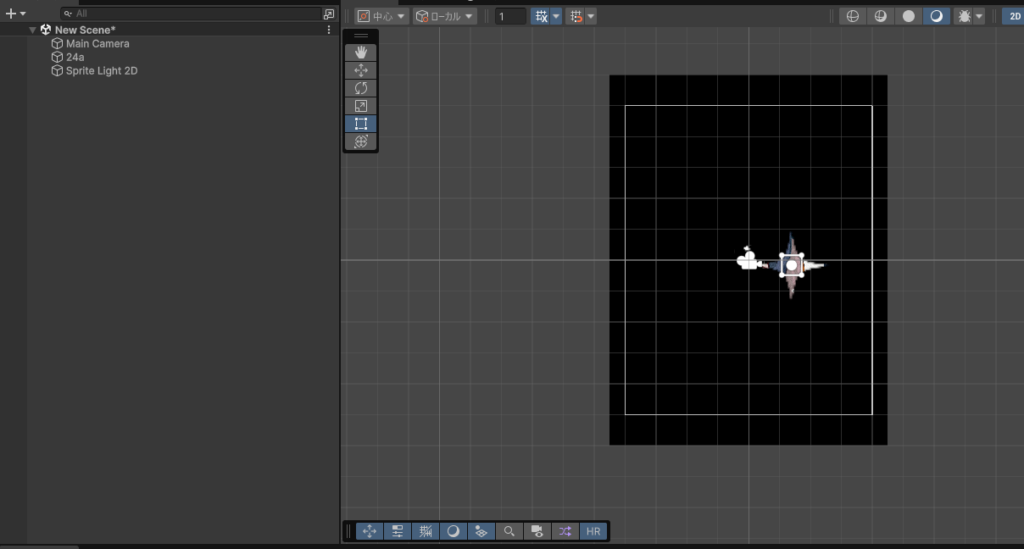
Task: Select Main Camera in the hierarchy
Action: point(97,44)
